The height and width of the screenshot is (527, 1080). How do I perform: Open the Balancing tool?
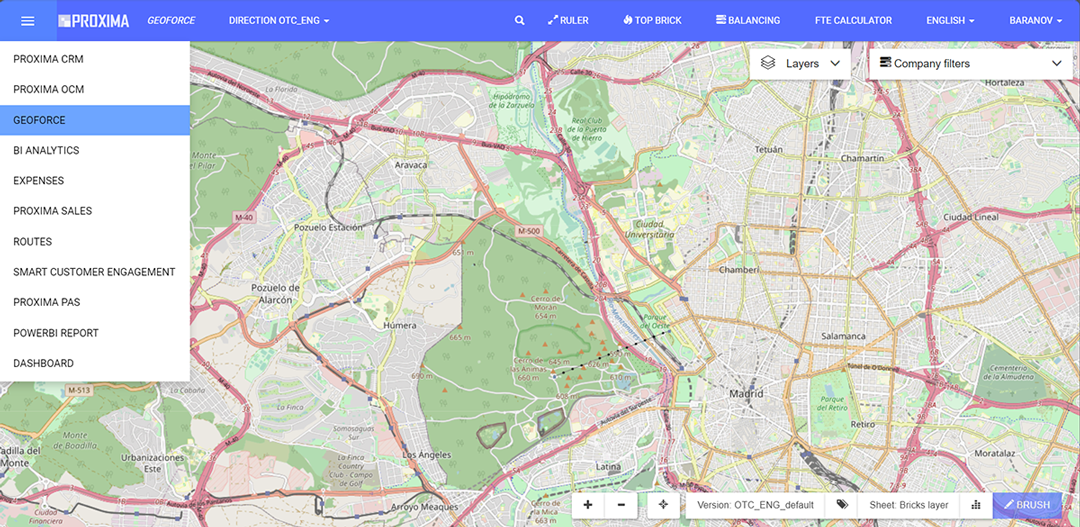tap(748, 21)
